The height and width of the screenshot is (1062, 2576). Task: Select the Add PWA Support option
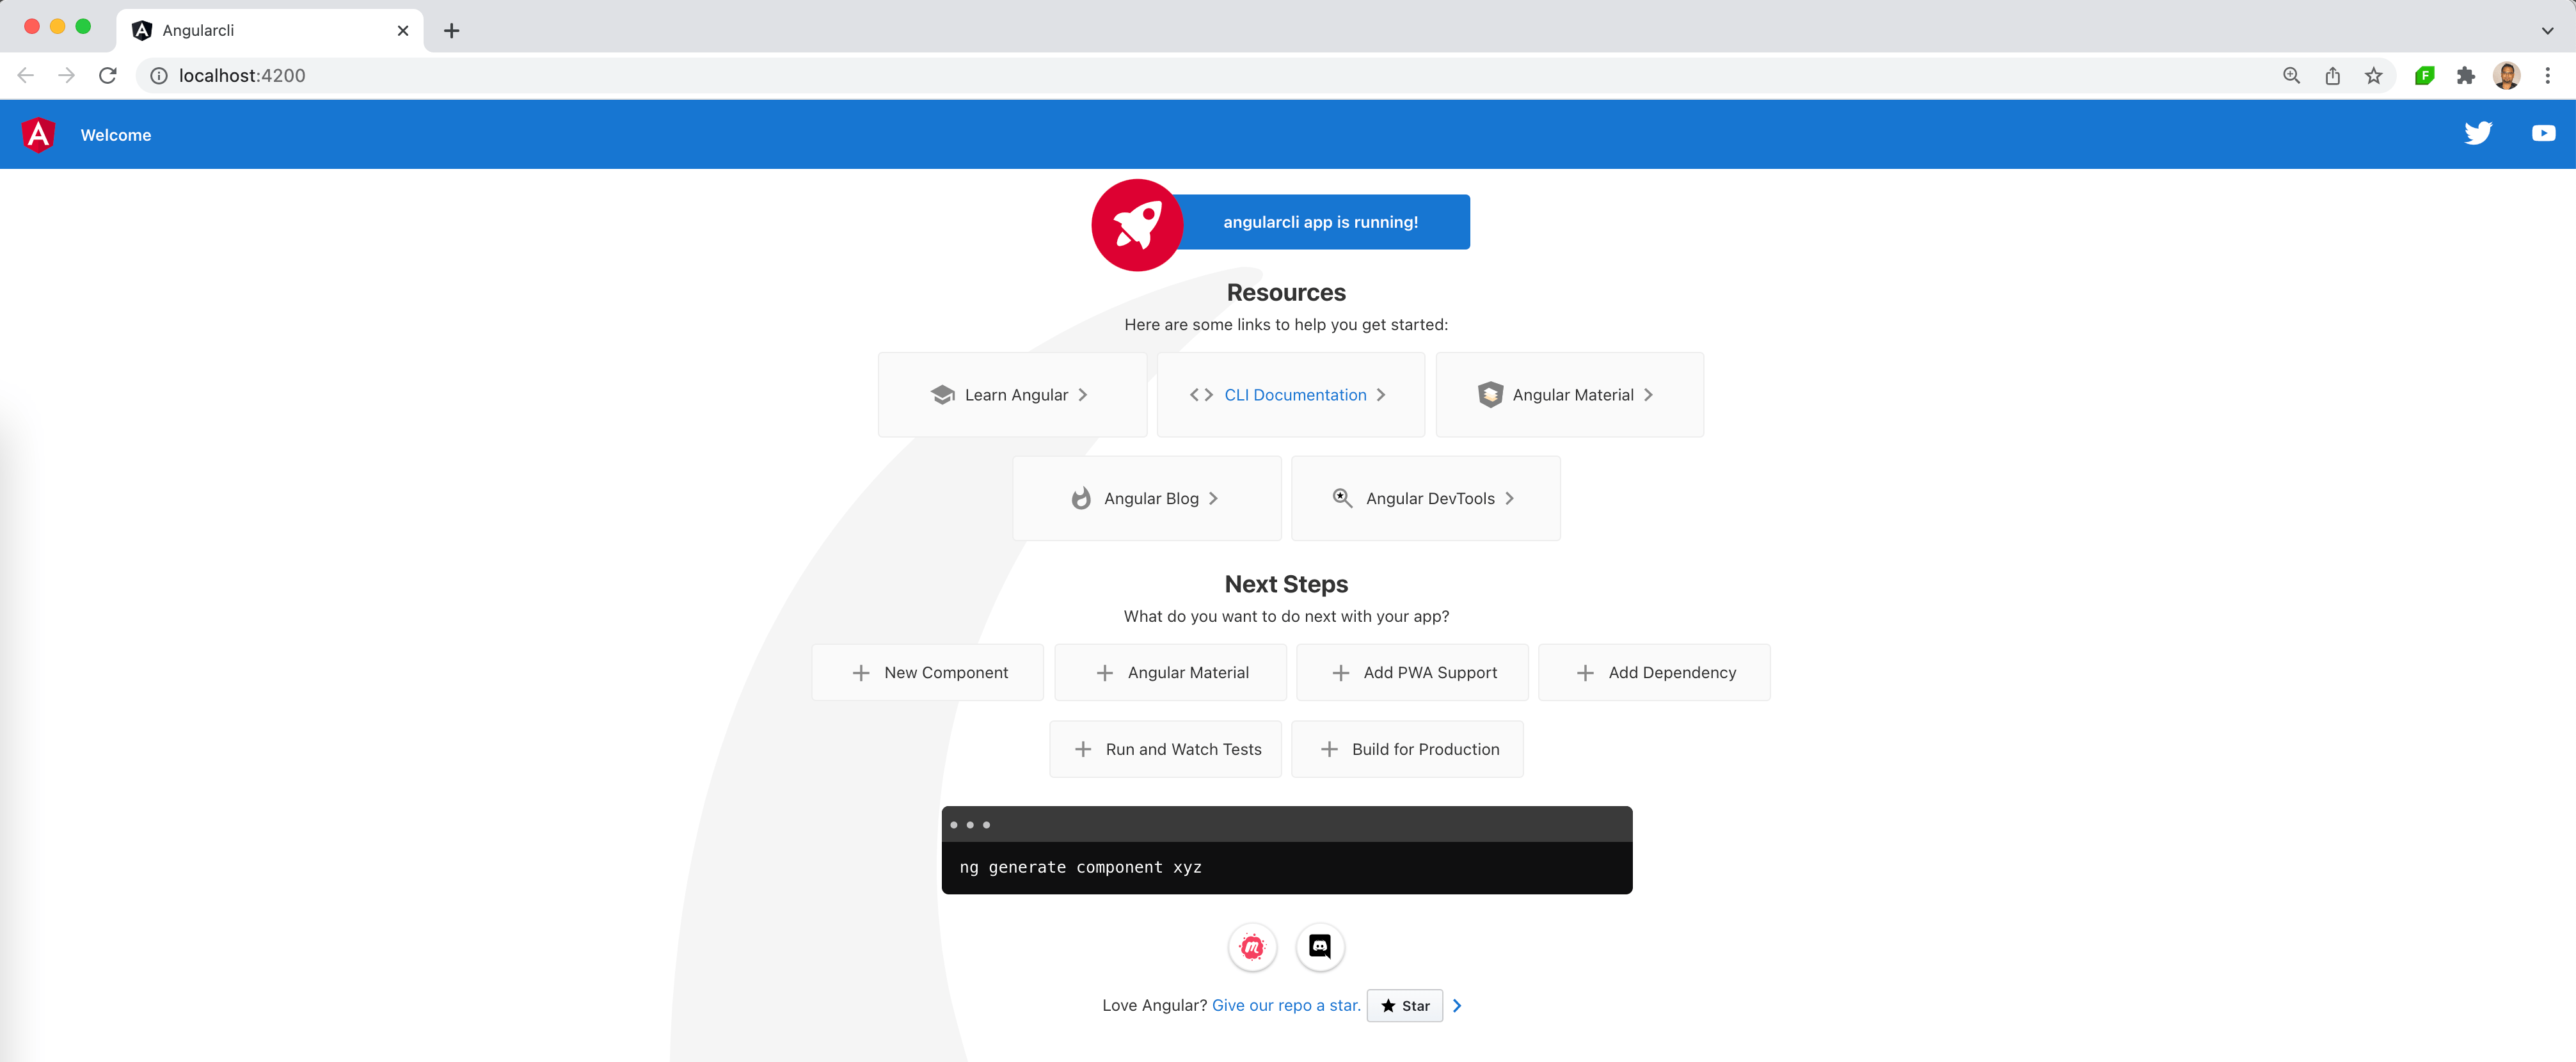(1412, 673)
